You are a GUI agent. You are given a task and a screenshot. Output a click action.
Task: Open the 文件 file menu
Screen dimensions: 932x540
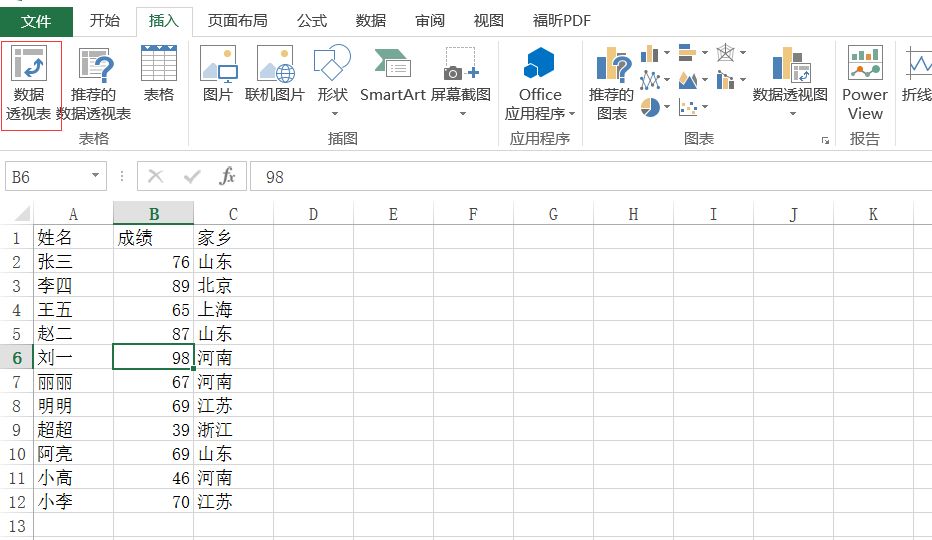(36, 21)
